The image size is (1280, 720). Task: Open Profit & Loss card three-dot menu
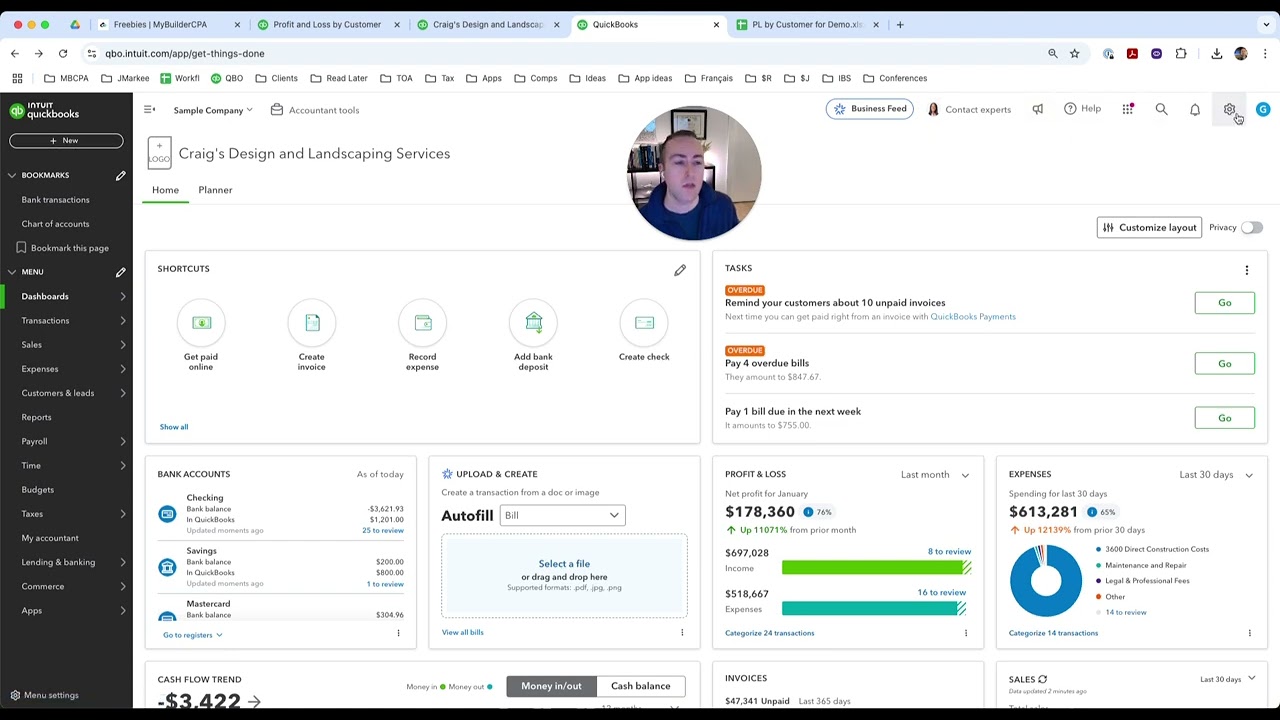click(966, 633)
